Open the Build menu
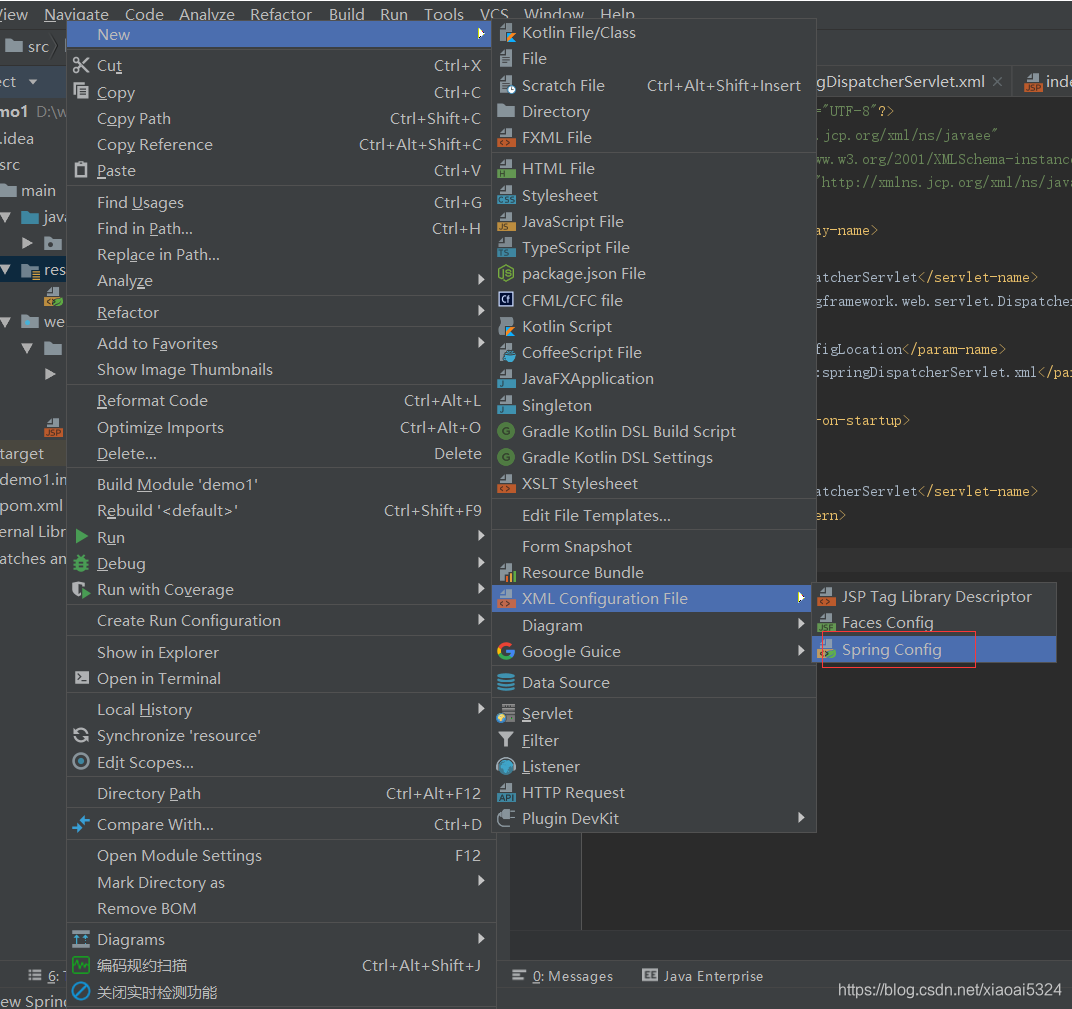 (x=347, y=14)
